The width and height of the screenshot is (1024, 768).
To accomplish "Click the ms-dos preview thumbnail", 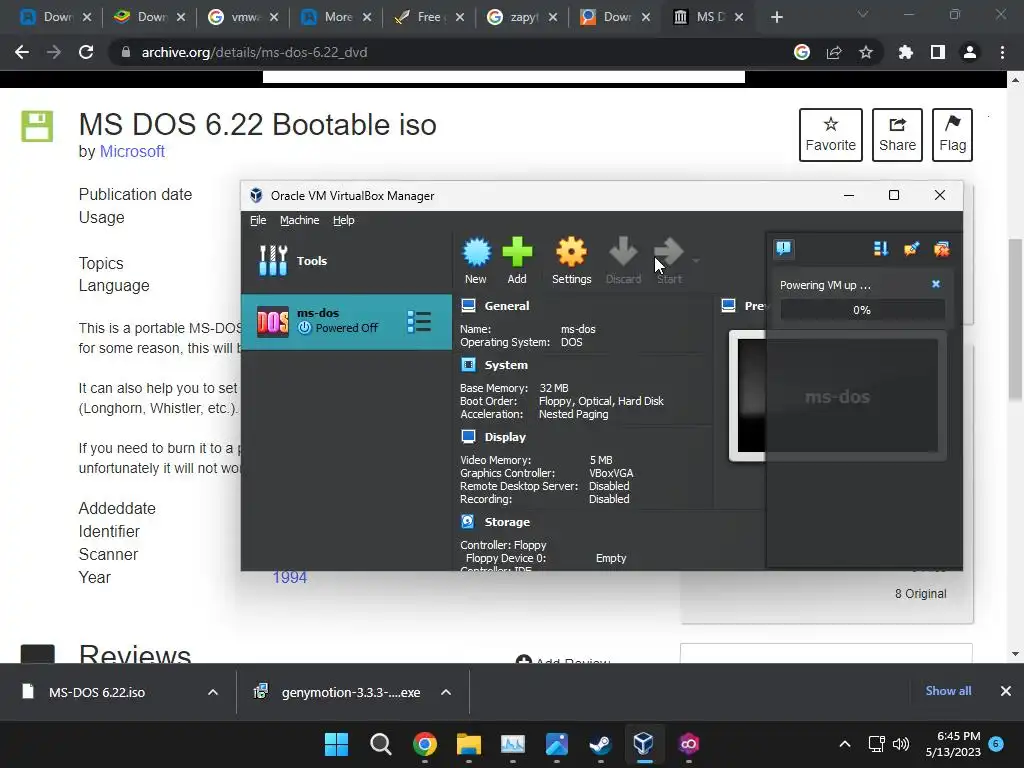I will pos(838,396).
